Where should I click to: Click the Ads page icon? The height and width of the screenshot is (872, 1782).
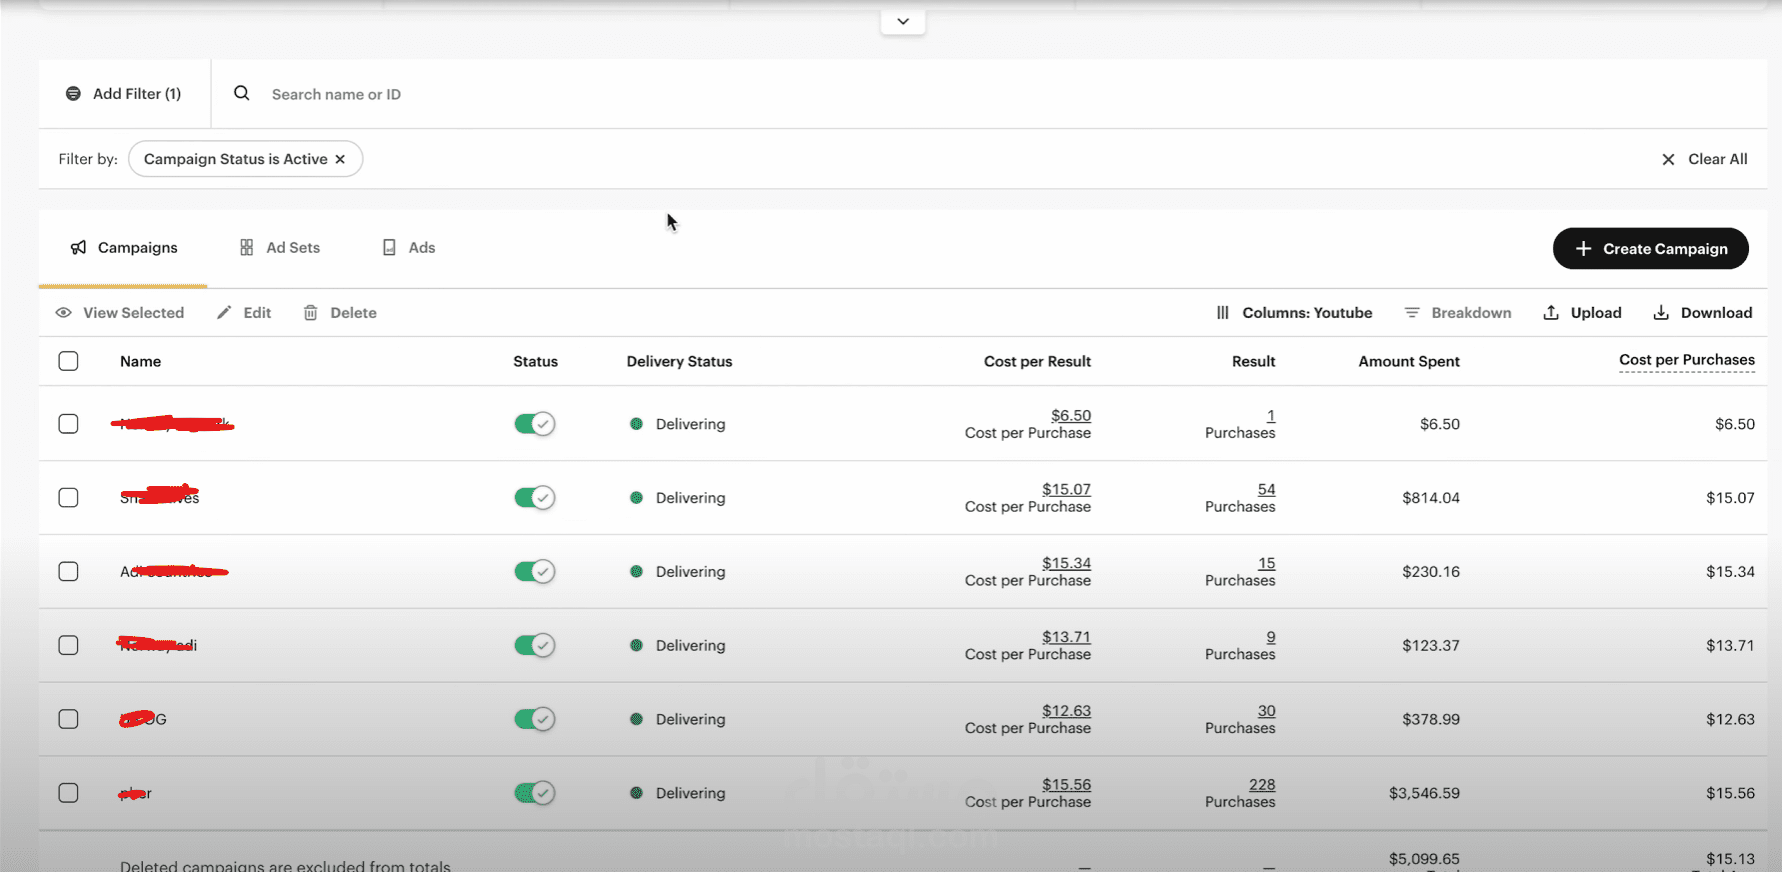pyautogui.click(x=389, y=248)
